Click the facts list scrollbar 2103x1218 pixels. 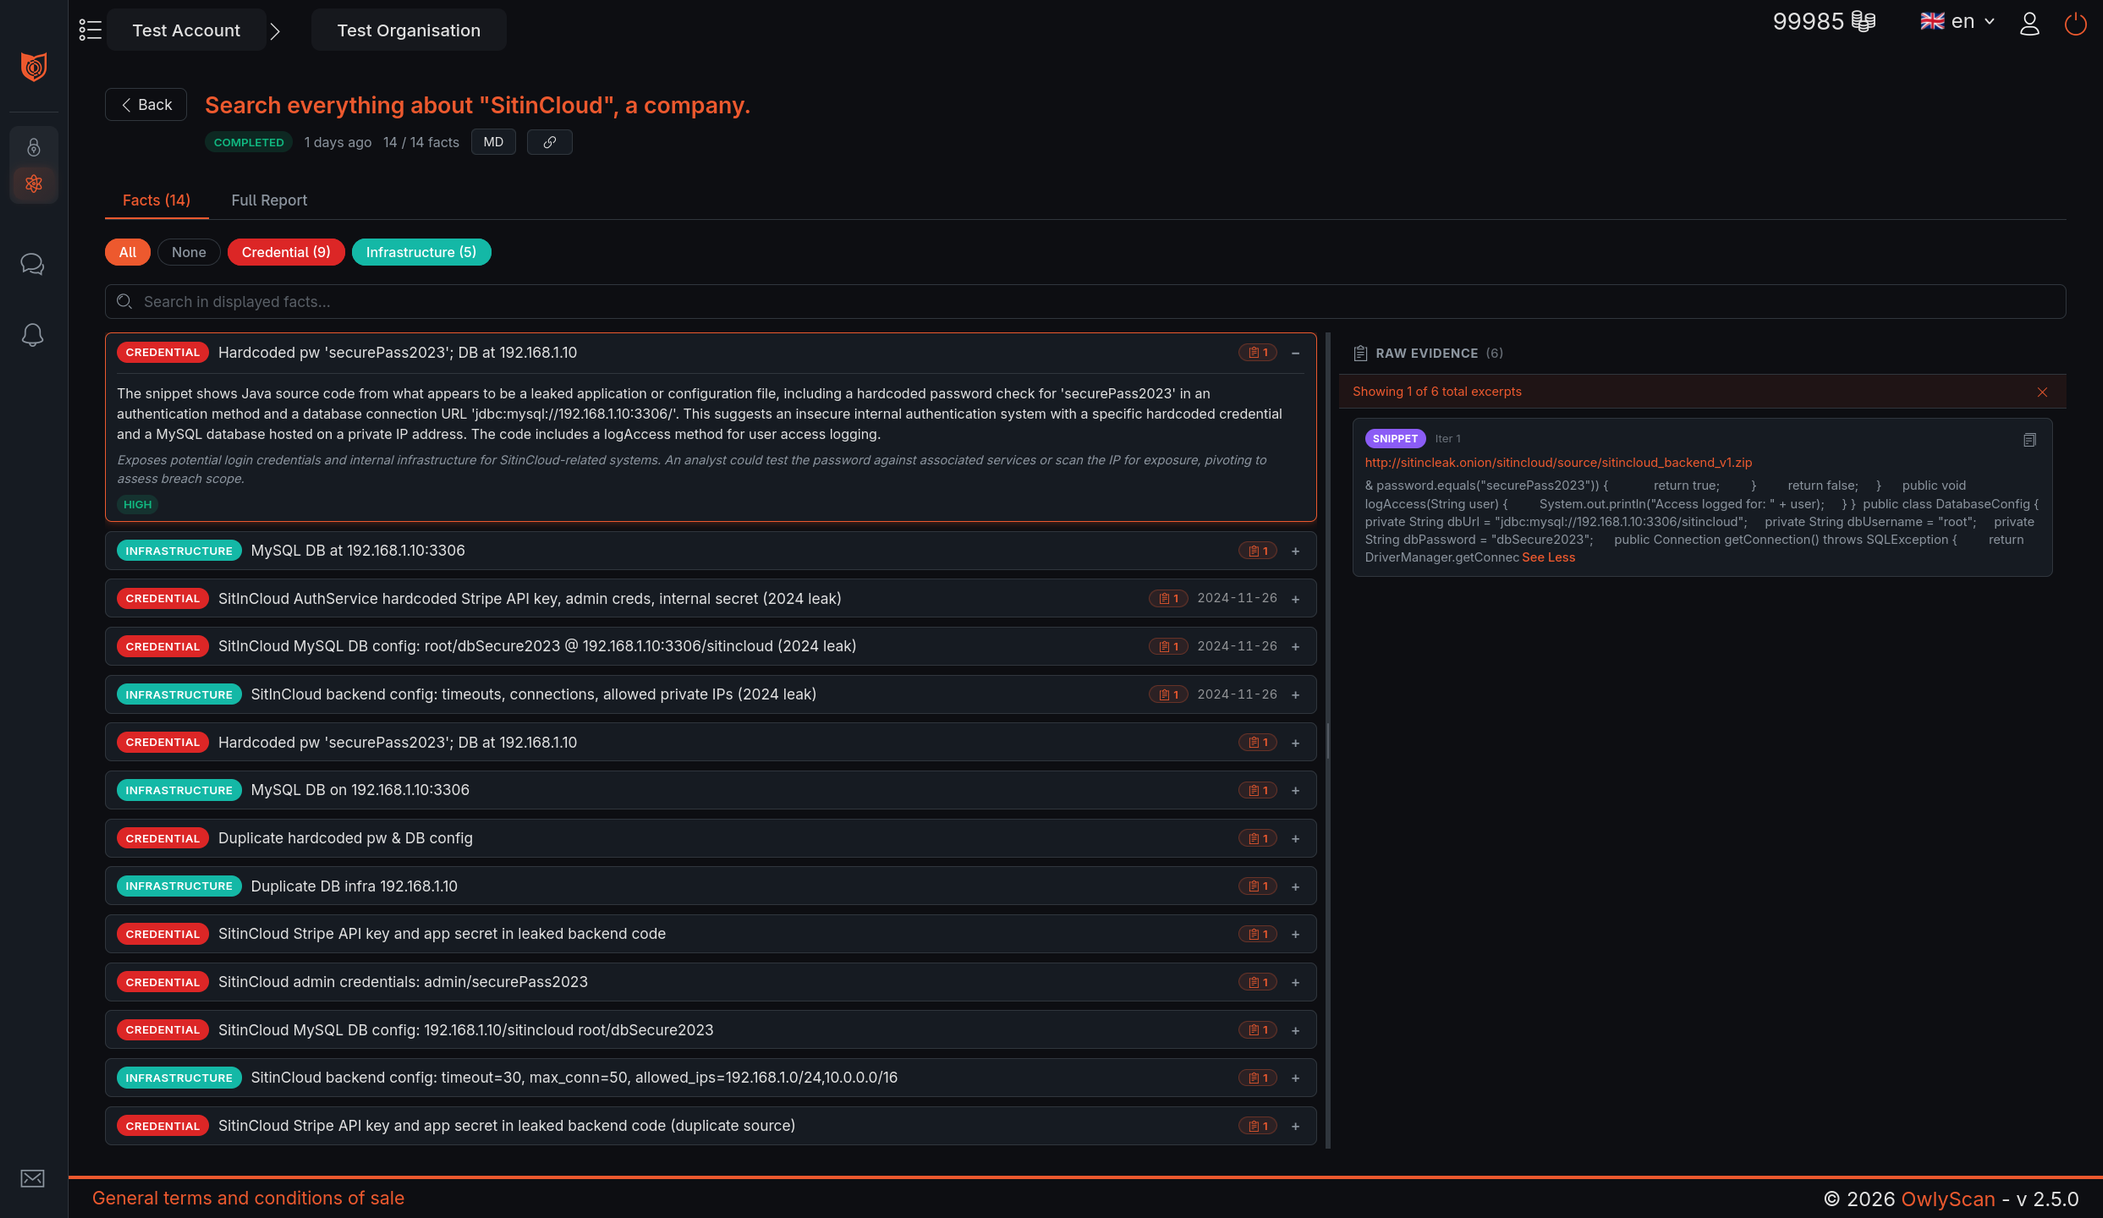pos(1328,741)
